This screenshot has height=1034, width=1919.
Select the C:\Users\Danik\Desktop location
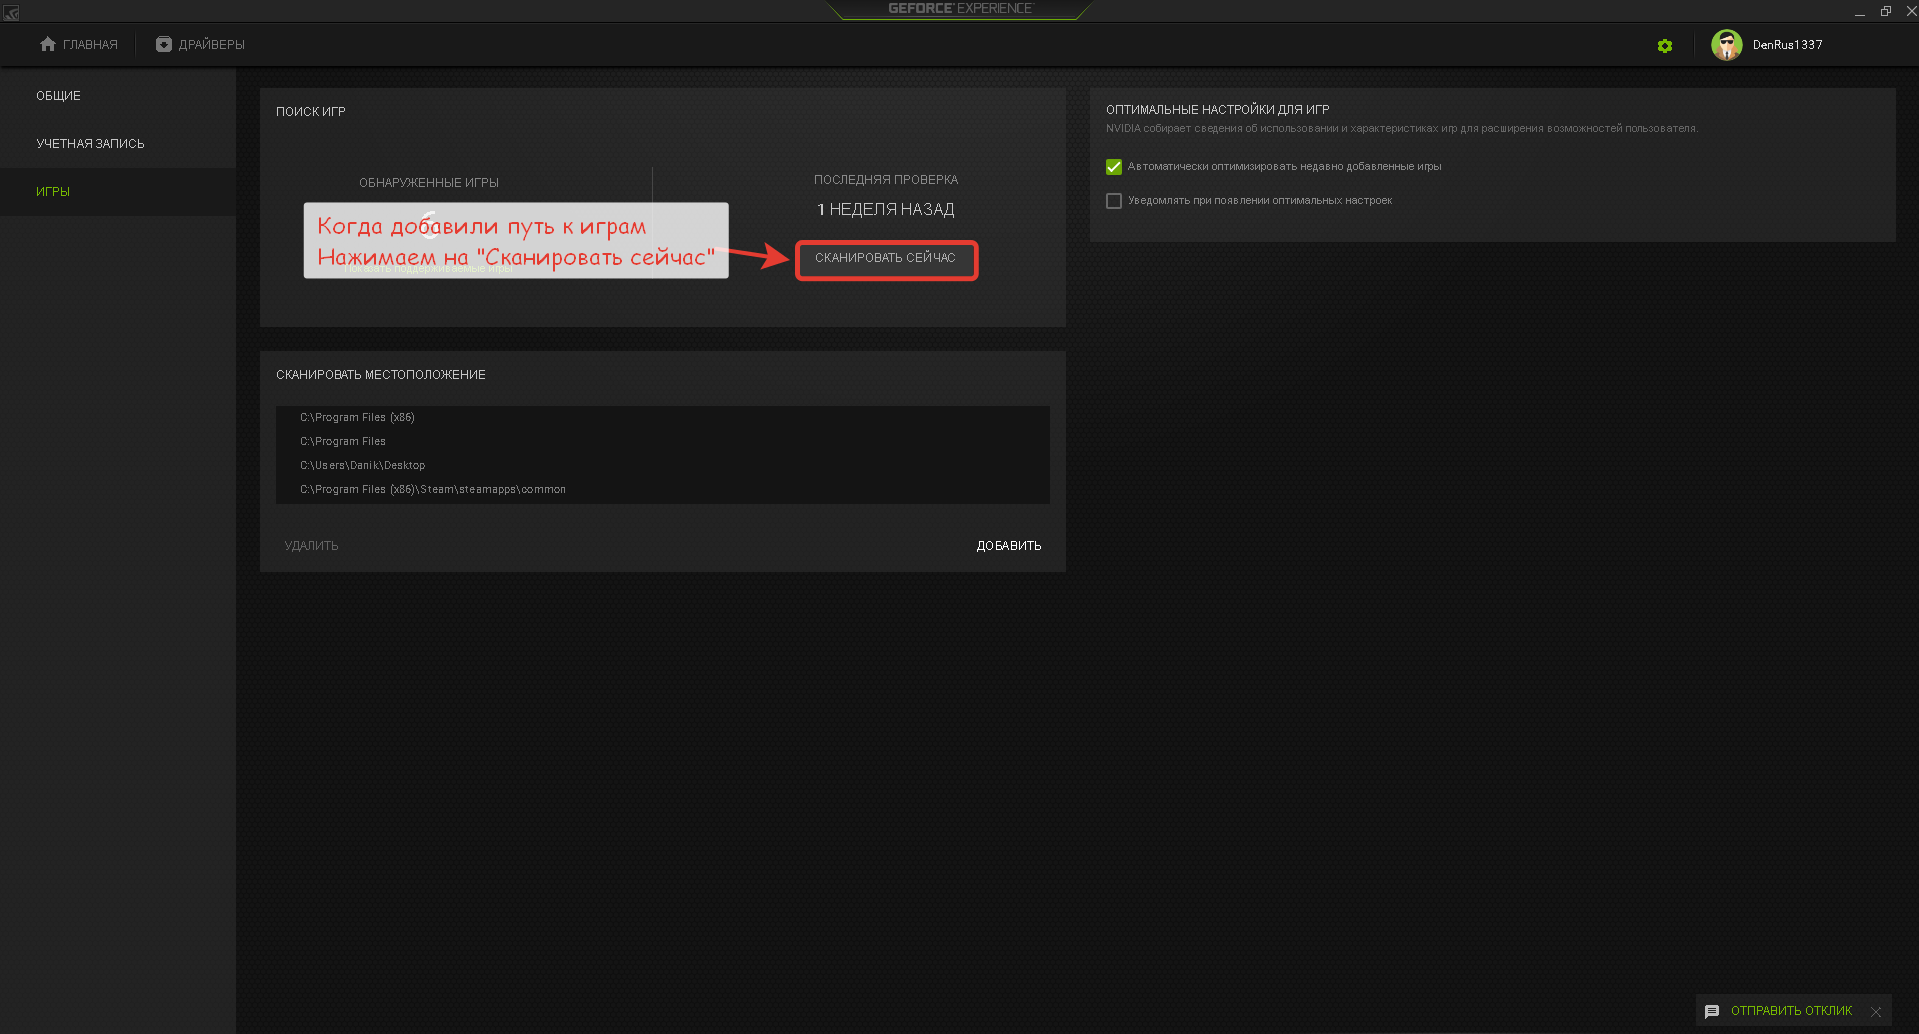[x=663, y=466]
